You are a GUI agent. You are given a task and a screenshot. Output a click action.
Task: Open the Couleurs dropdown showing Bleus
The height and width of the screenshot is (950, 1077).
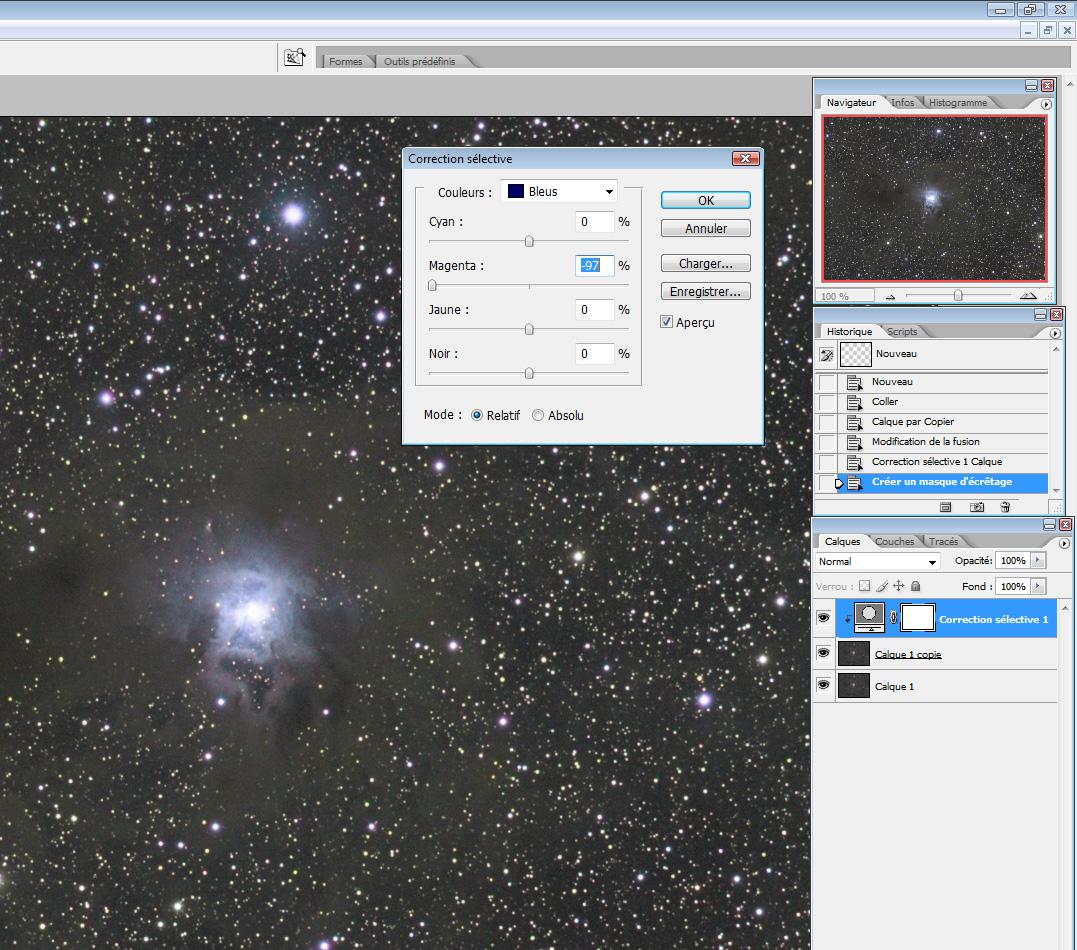(x=559, y=191)
